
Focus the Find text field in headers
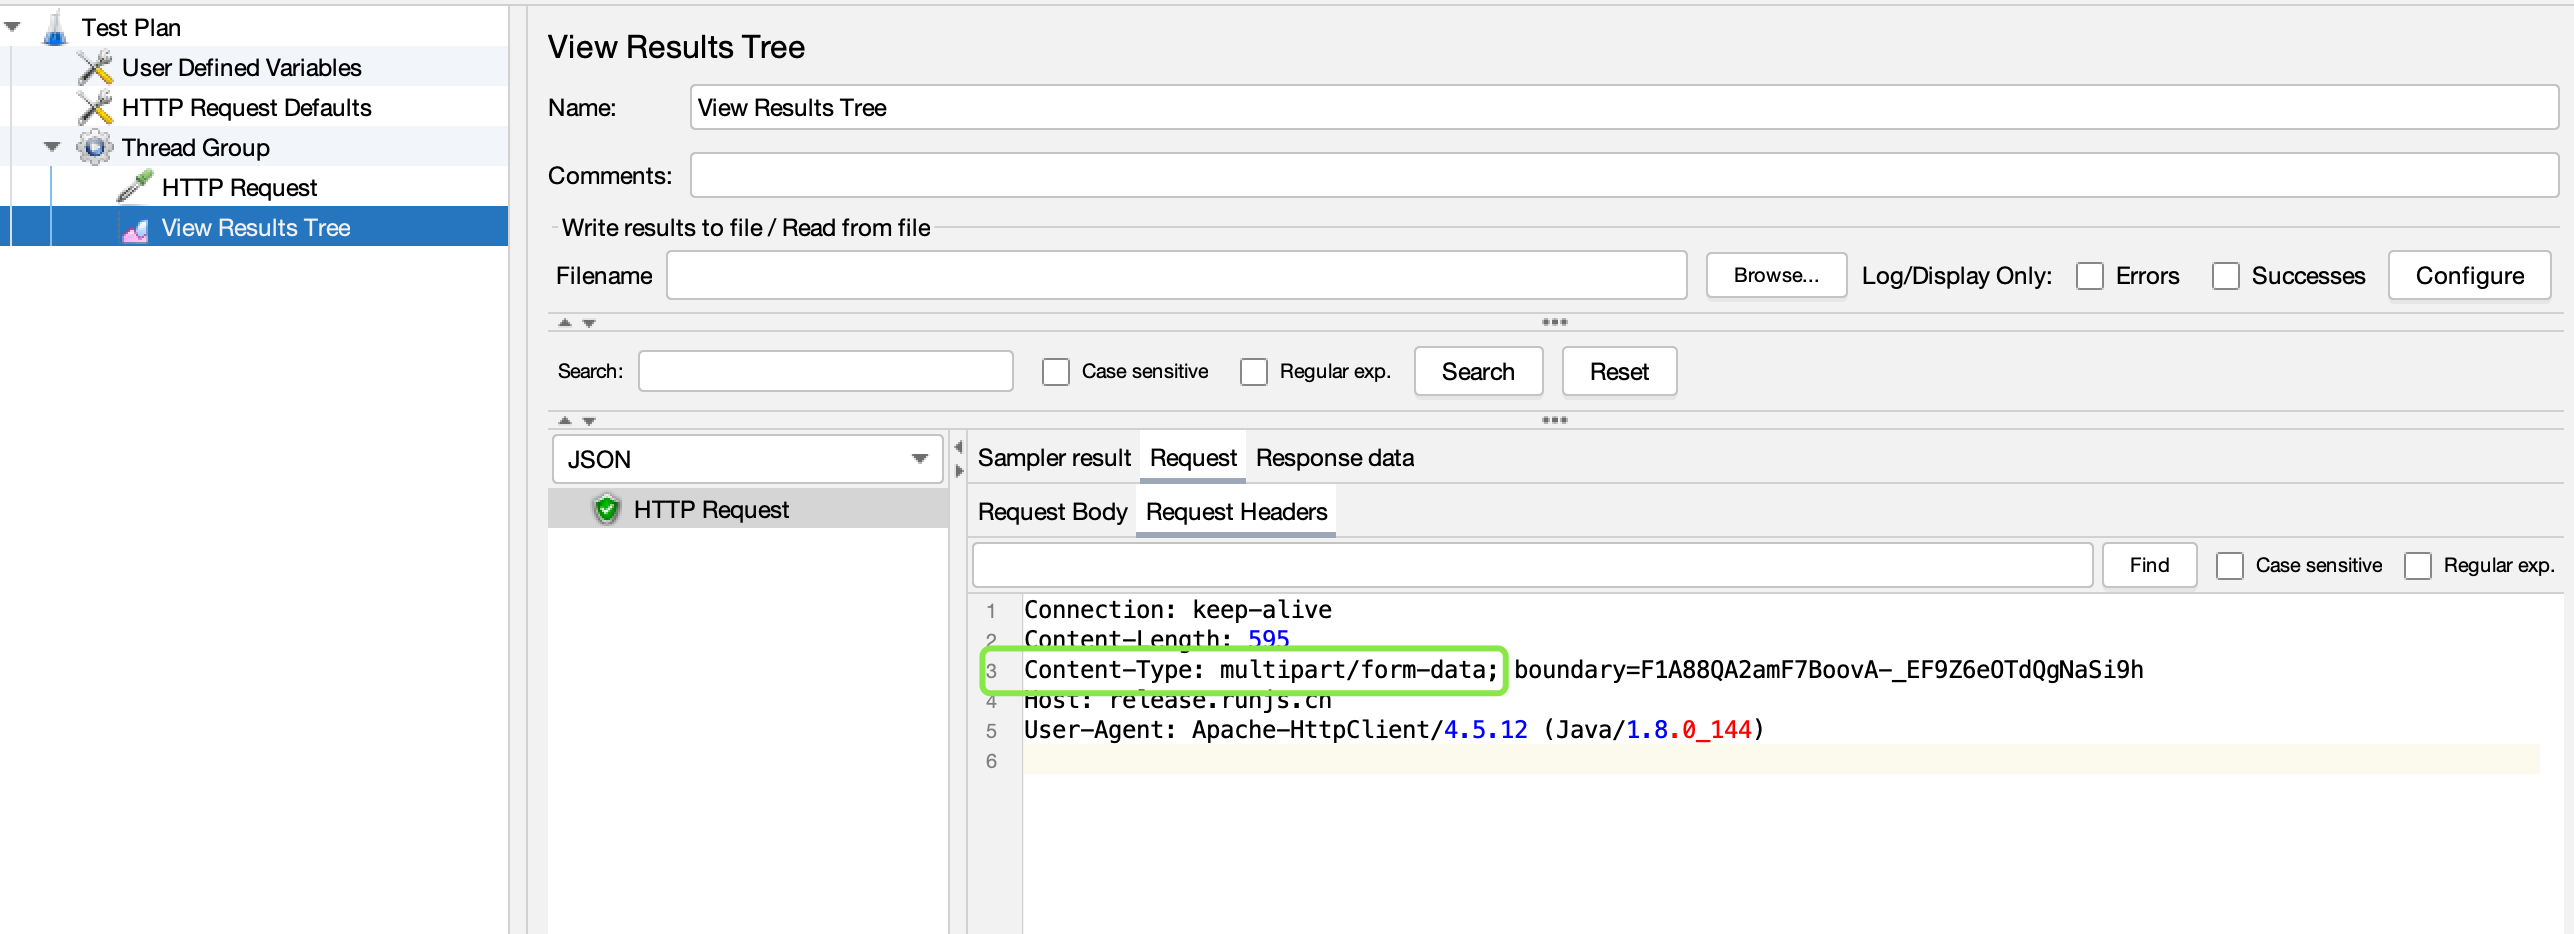pos(1532,565)
